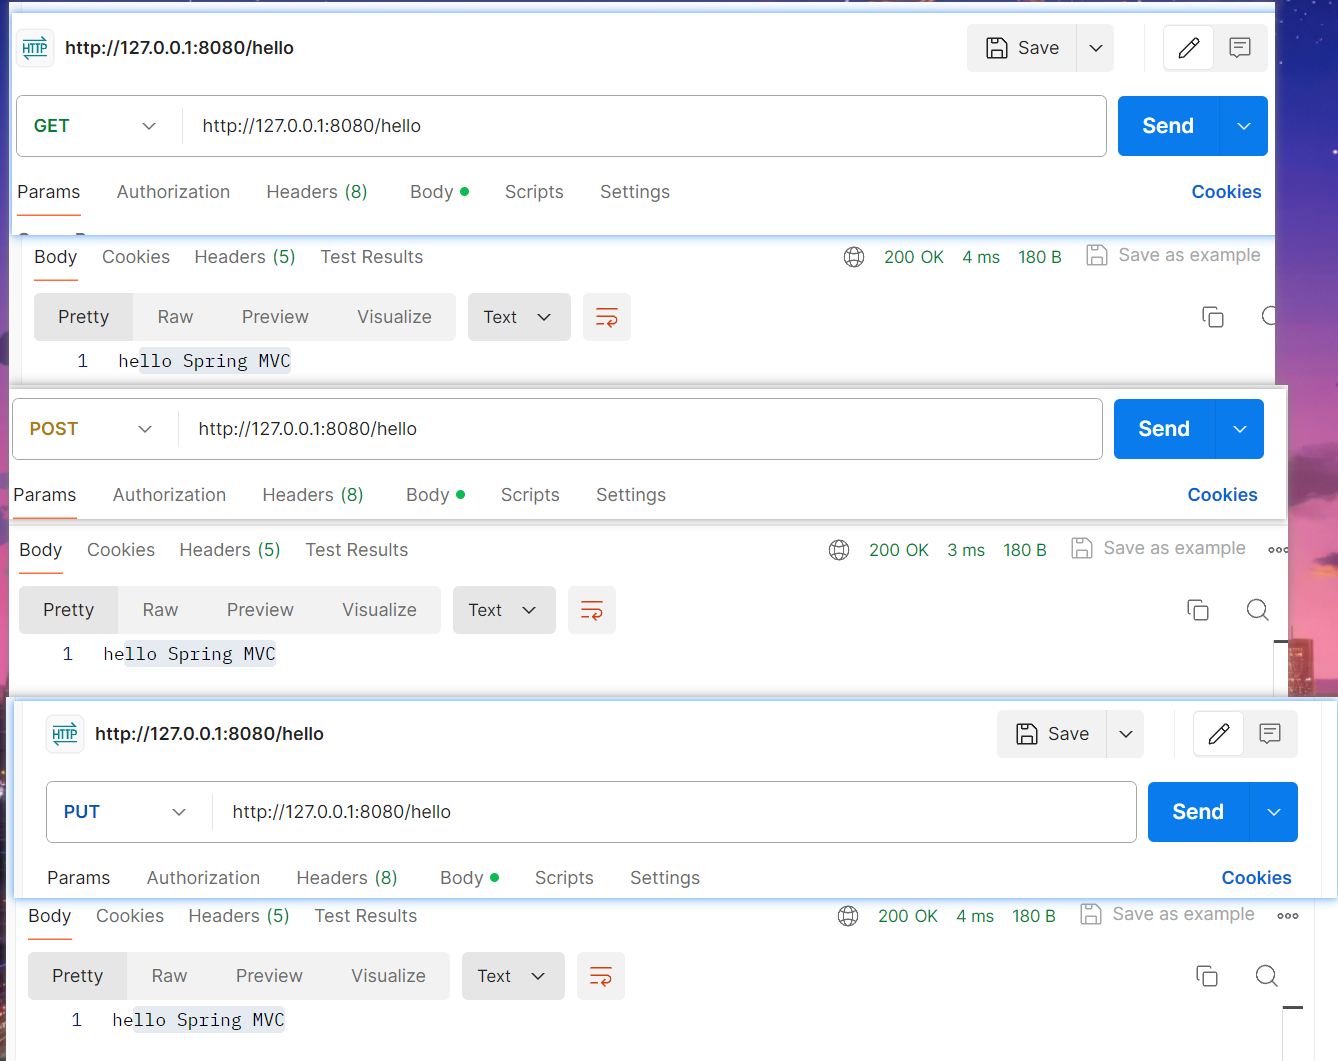Screen dimensions: 1338x1061
Task: Open the blue Cookies link in the GET request
Action: (1226, 192)
